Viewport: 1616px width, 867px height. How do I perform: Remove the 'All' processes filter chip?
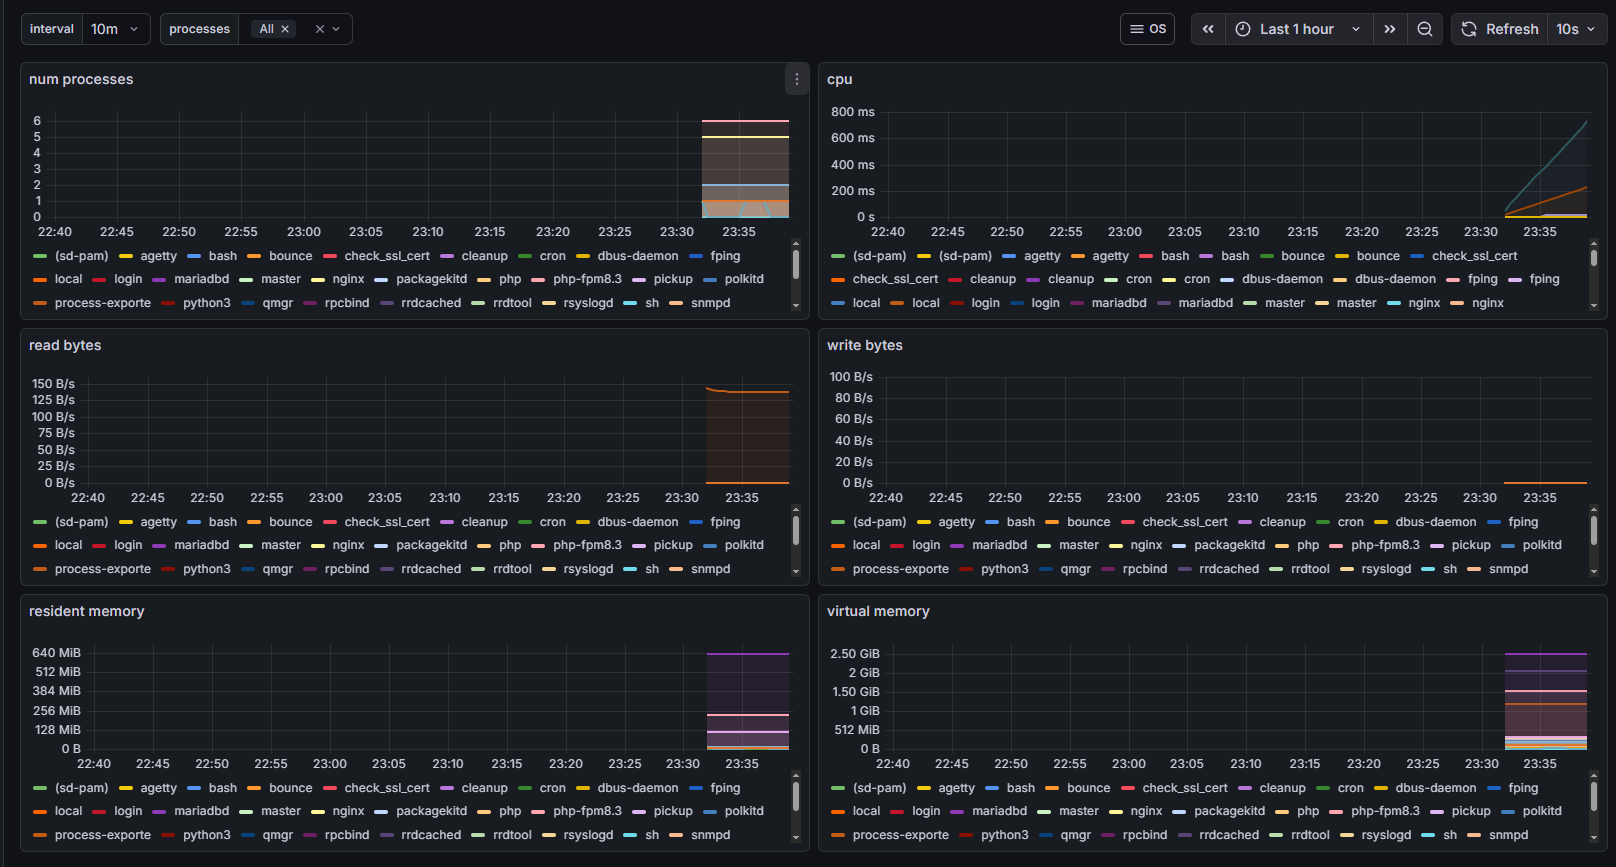[x=285, y=29]
